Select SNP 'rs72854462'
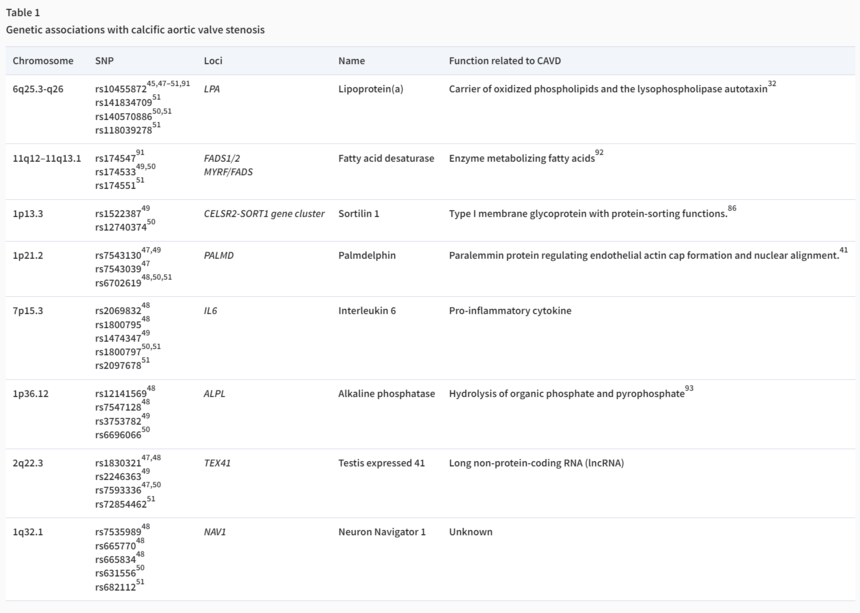860x613 pixels. [x=121, y=504]
